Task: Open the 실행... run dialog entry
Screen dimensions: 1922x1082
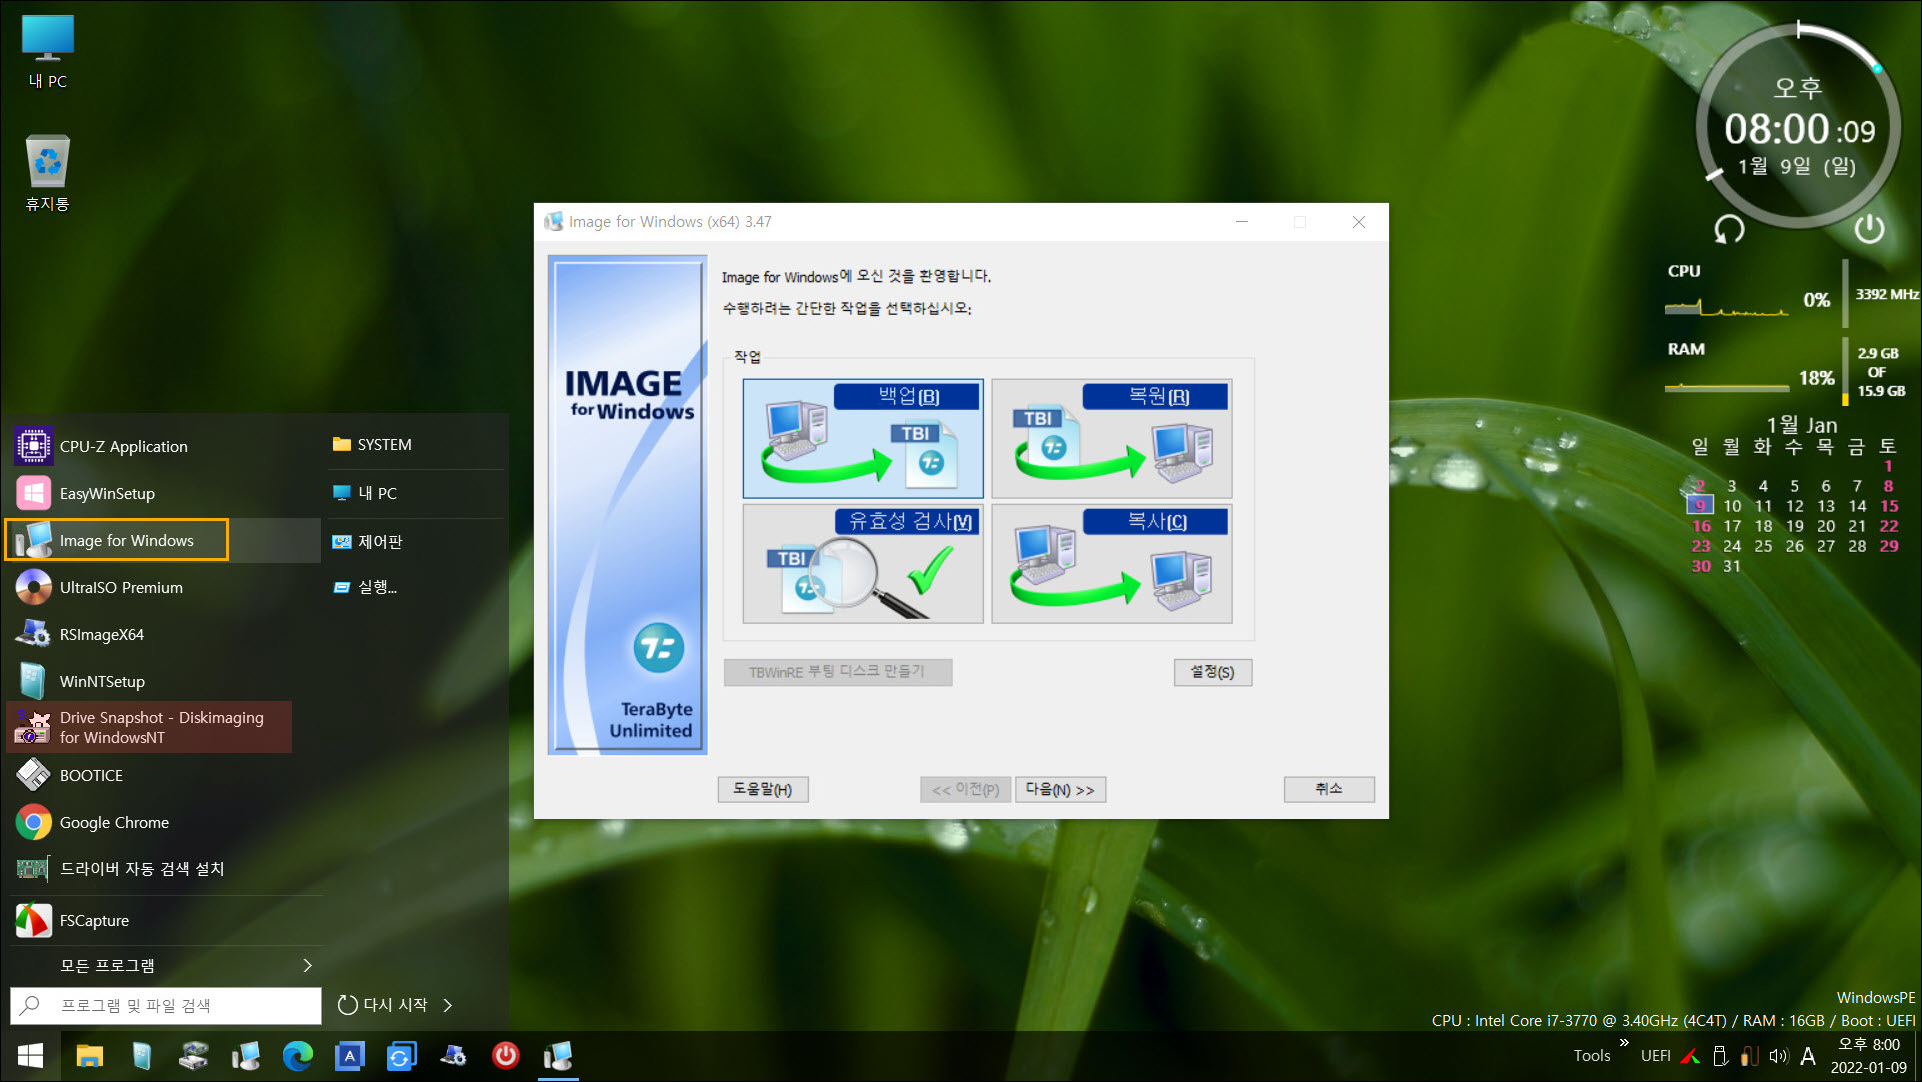Action: click(x=416, y=587)
